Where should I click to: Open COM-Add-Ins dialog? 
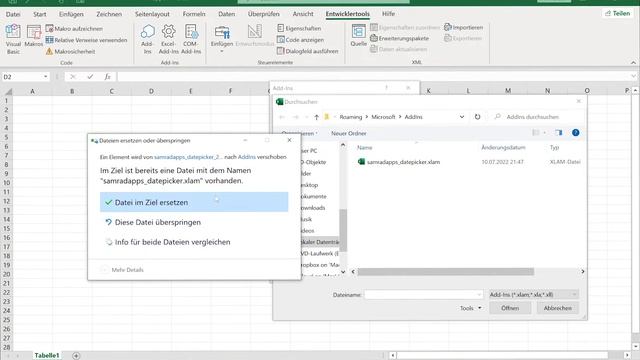[x=191, y=39]
